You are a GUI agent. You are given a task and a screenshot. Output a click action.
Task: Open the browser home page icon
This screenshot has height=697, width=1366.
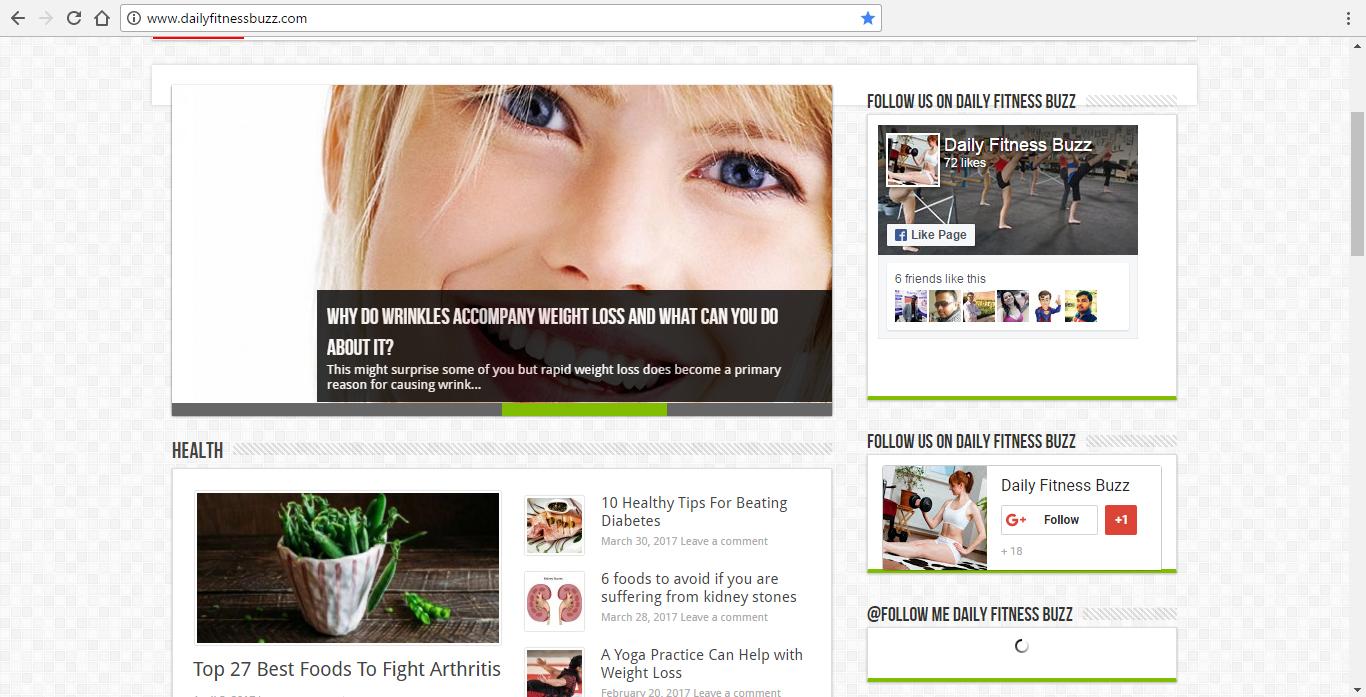tap(100, 17)
